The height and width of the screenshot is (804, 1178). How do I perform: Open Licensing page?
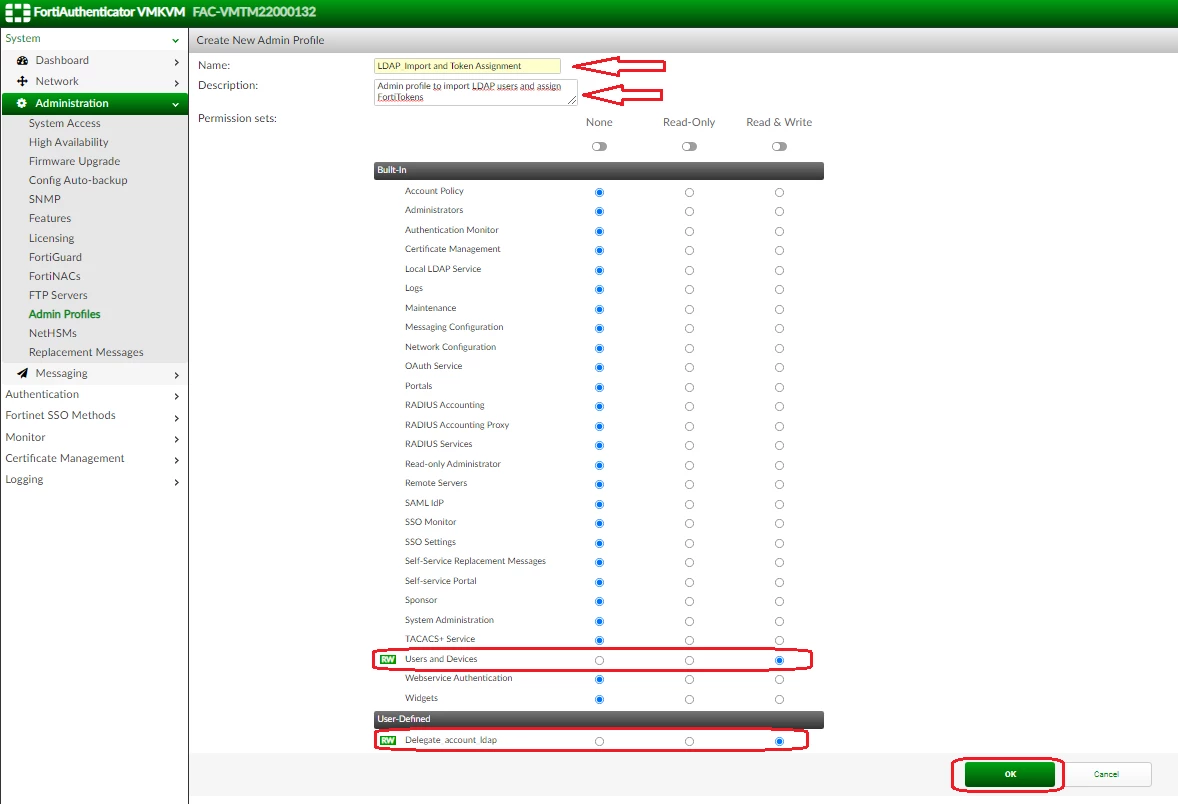pyautogui.click(x=51, y=238)
